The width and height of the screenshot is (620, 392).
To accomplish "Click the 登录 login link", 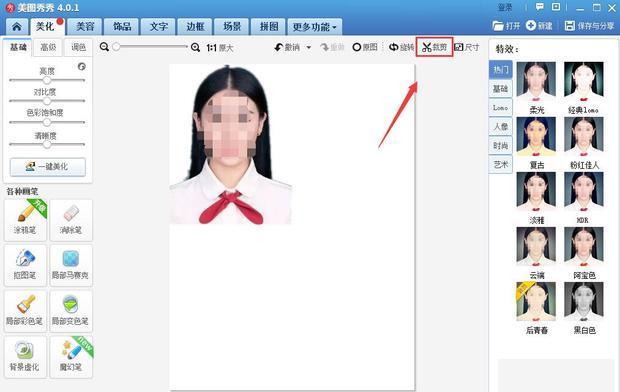I will [505, 7].
